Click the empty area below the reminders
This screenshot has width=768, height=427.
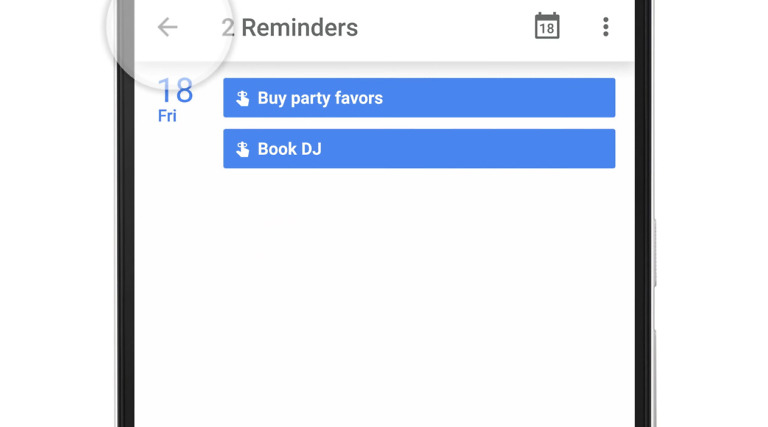click(x=400, y=300)
